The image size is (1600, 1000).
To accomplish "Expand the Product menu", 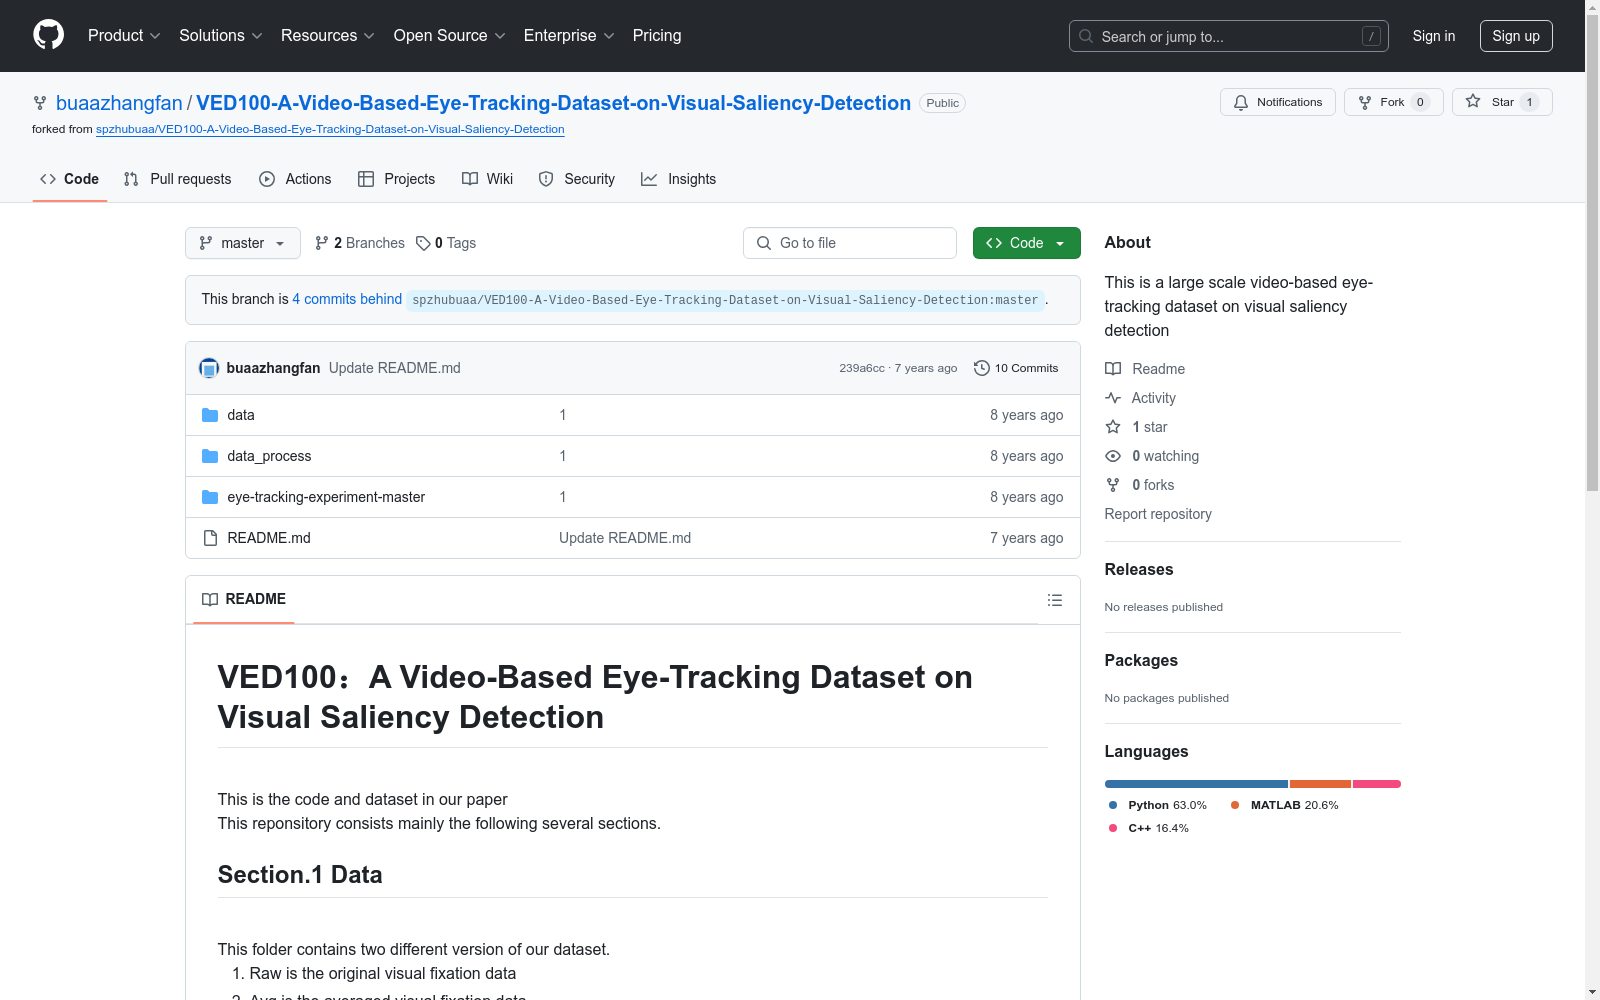I will [x=124, y=36].
